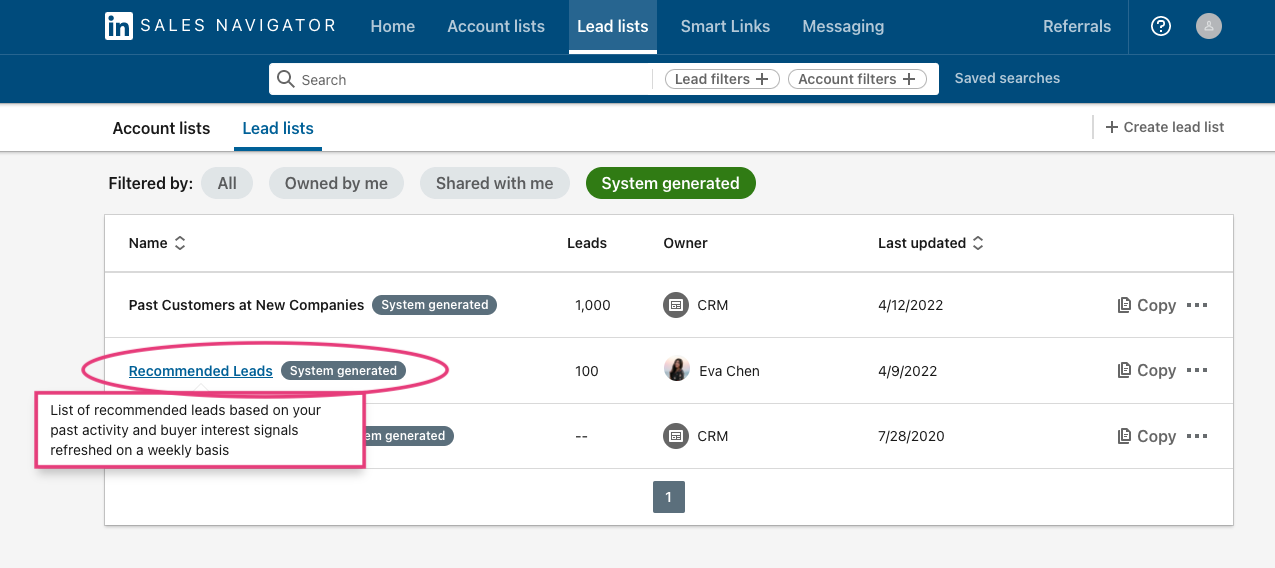Open the profile avatar menu
Screen dimensions: 1275x568
pyautogui.click(x=1209, y=27)
